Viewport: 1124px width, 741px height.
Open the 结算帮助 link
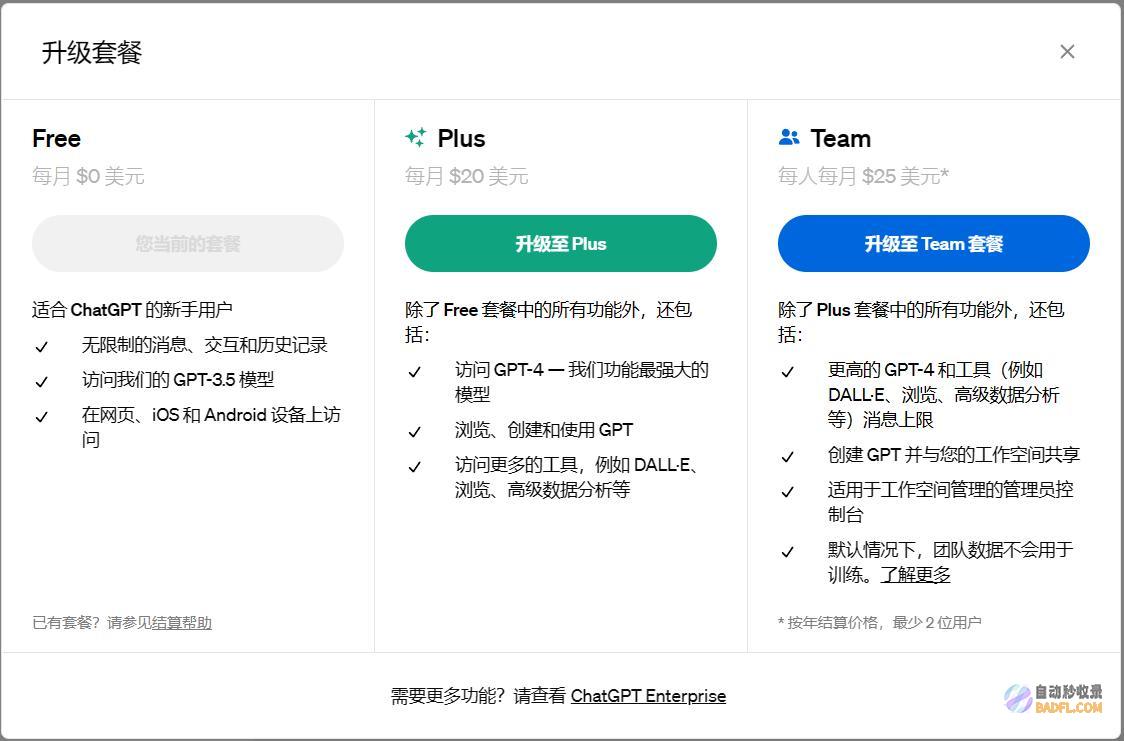182,623
